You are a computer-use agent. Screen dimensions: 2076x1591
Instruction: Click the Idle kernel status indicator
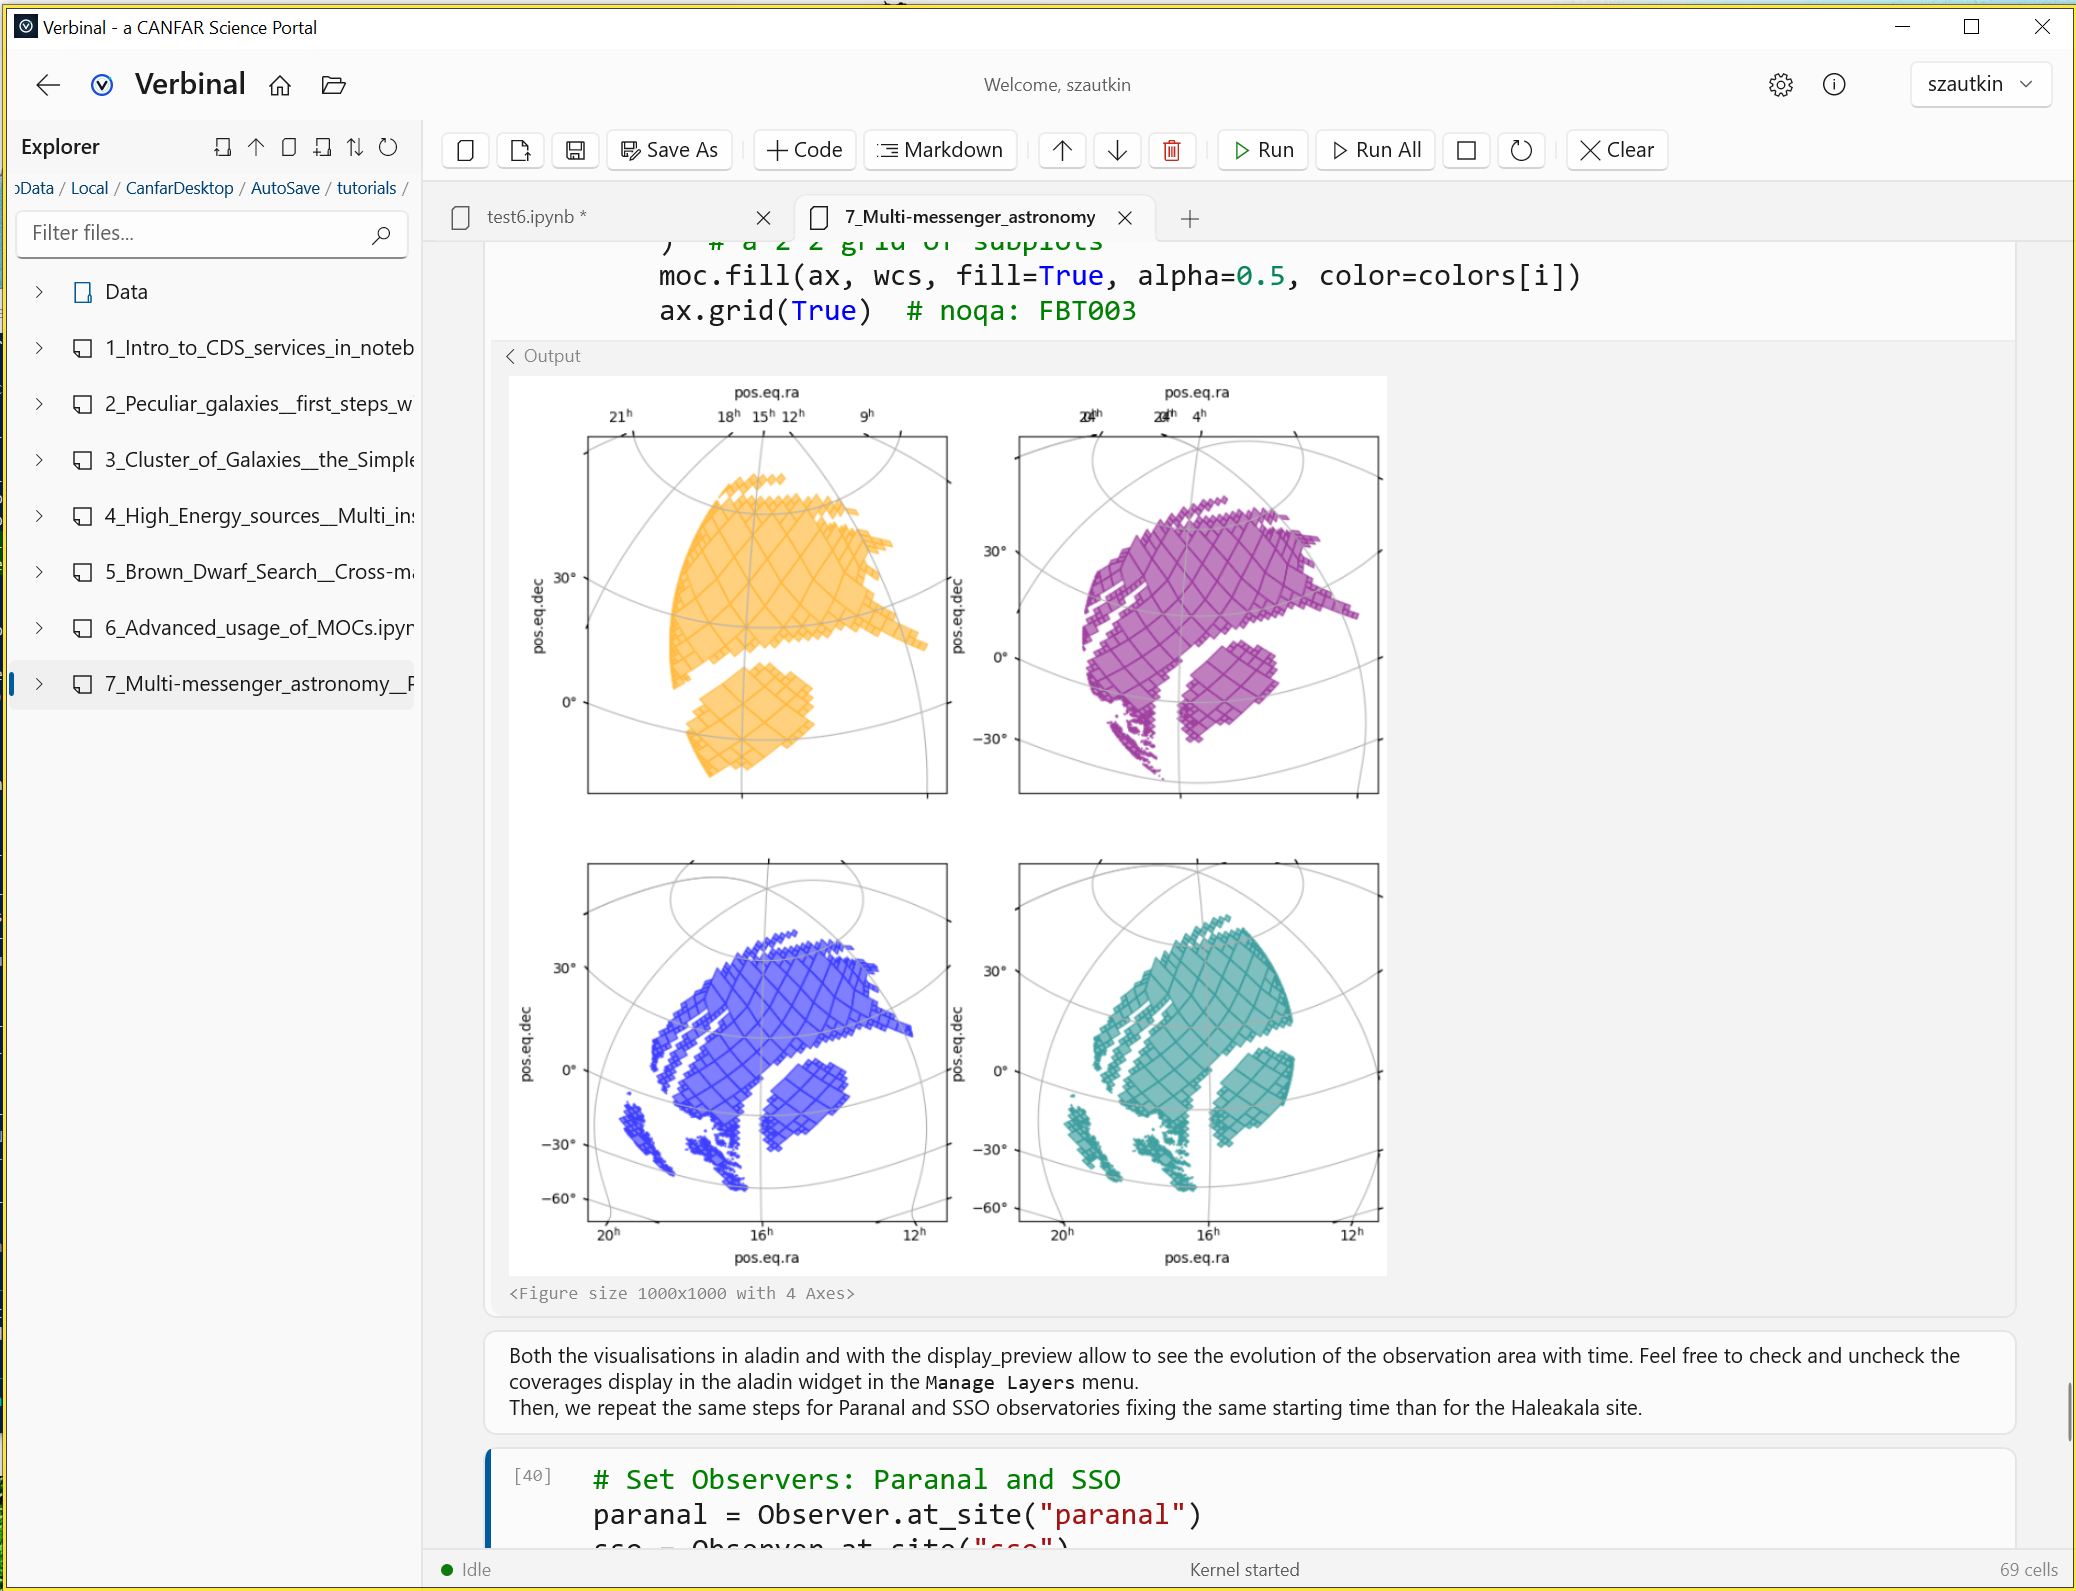click(x=466, y=1570)
